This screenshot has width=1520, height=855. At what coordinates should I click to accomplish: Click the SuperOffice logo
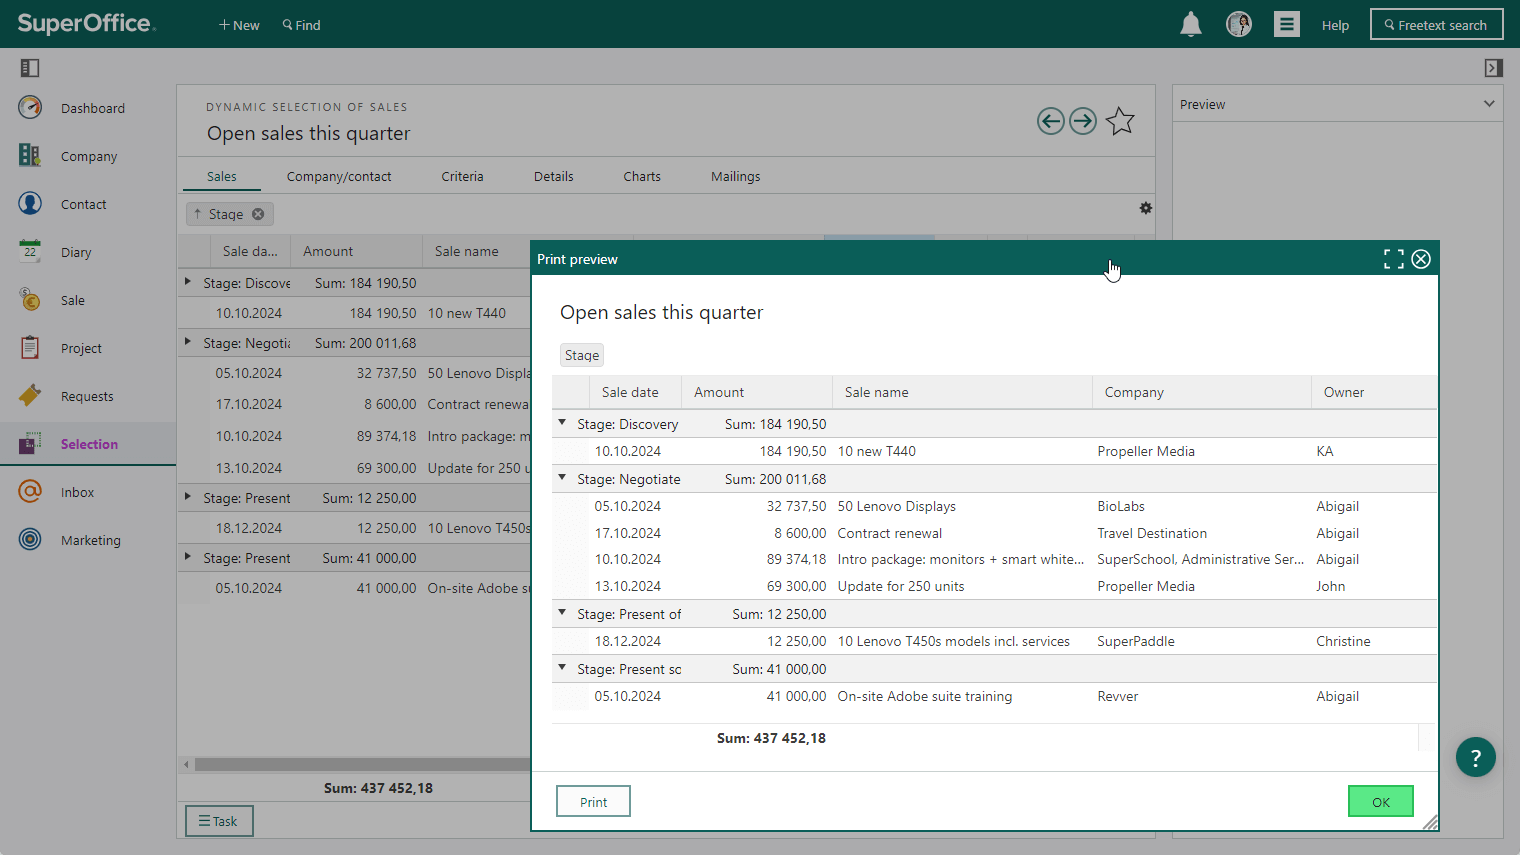point(86,24)
